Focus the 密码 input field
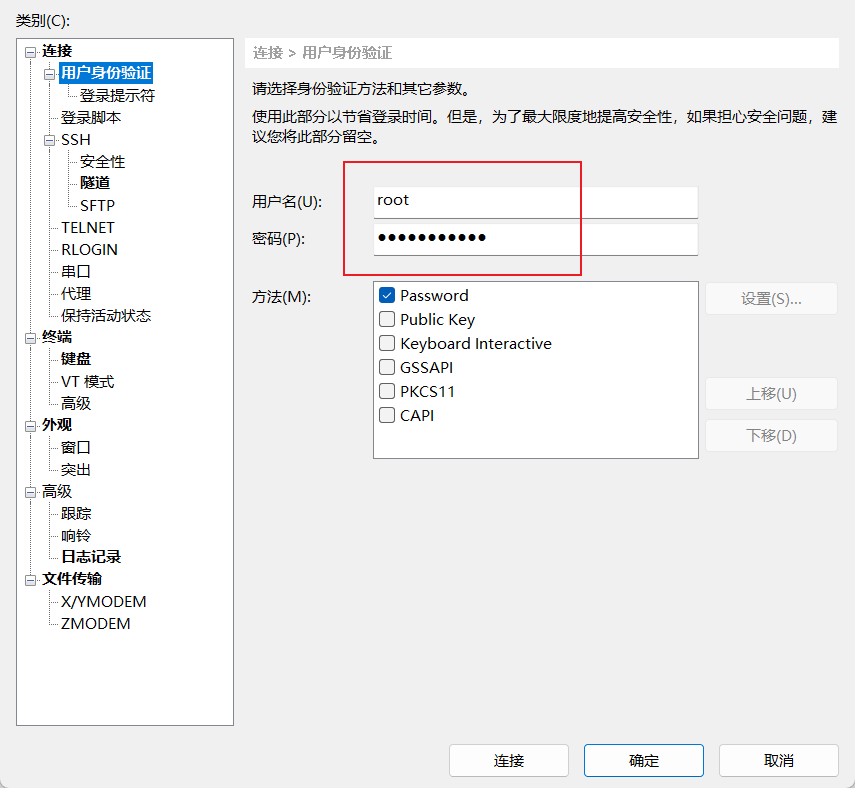This screenshot has height=788, width=855. (x=535, y=239)
